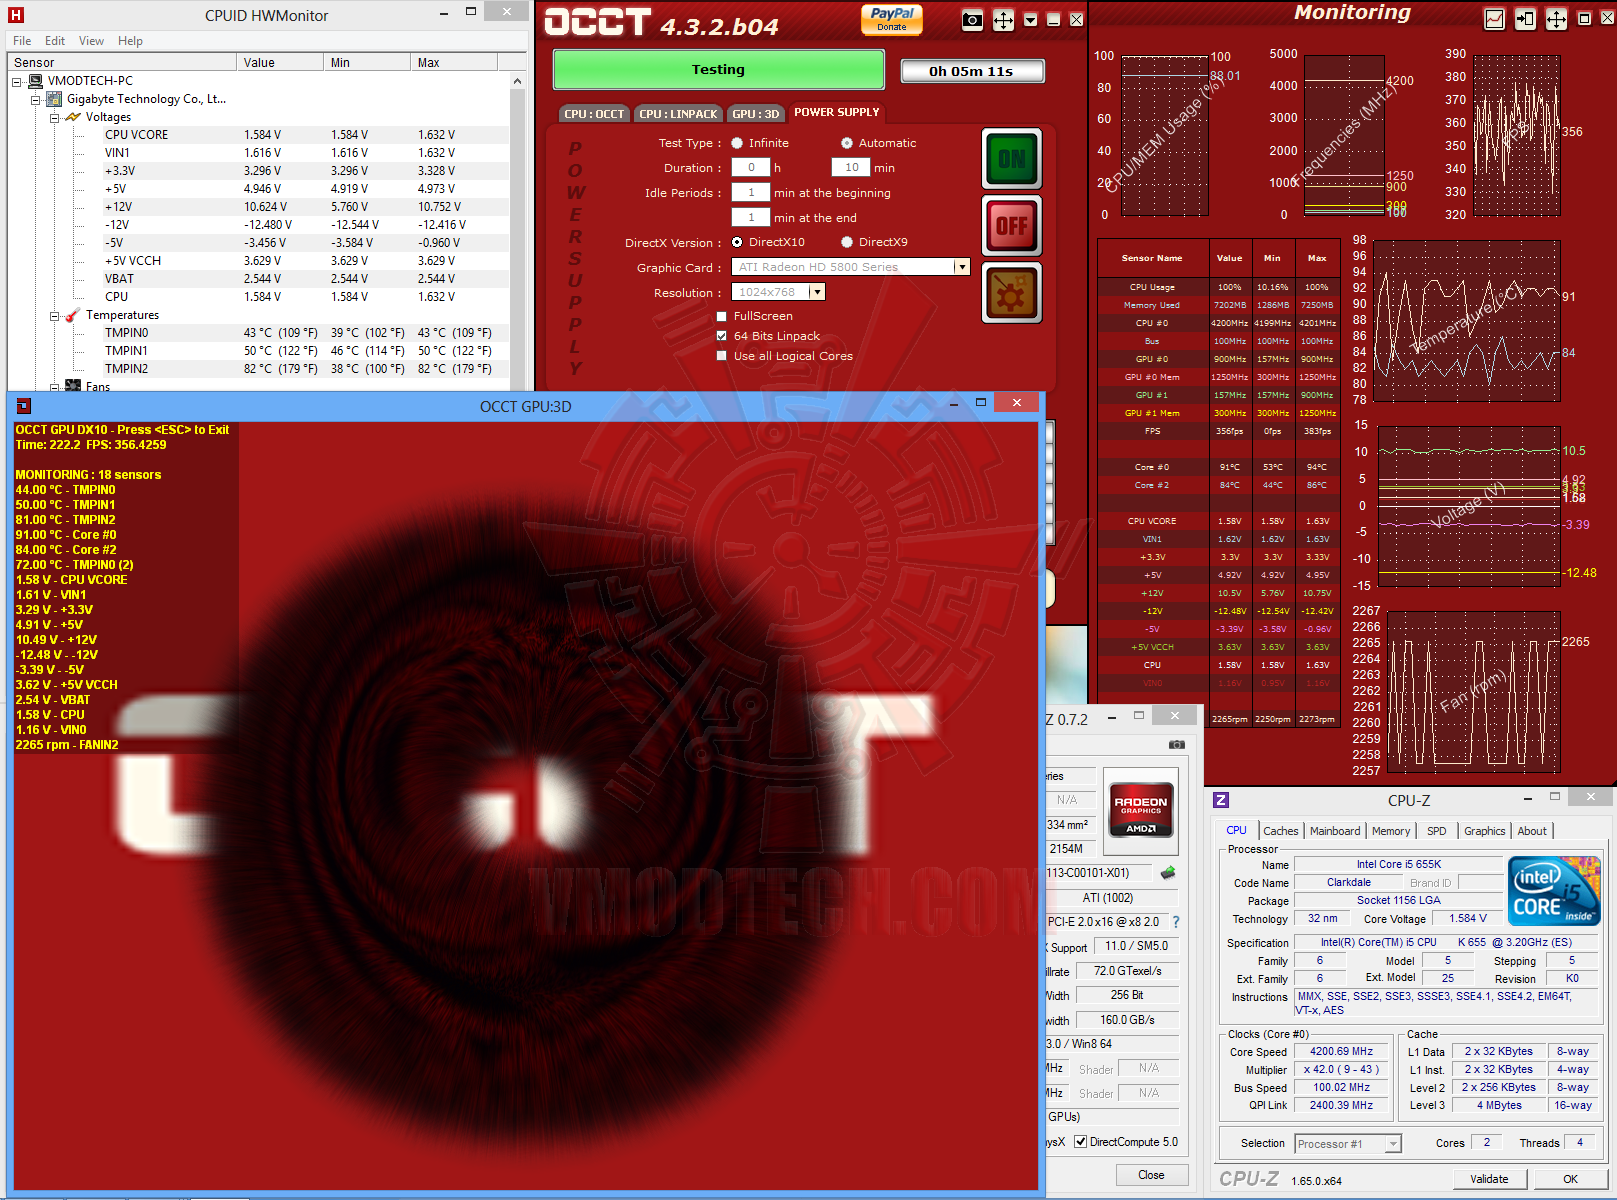Collapse the Temperatures tree node
Viewport: 1617px width, 1200px height.
[55, 316]
